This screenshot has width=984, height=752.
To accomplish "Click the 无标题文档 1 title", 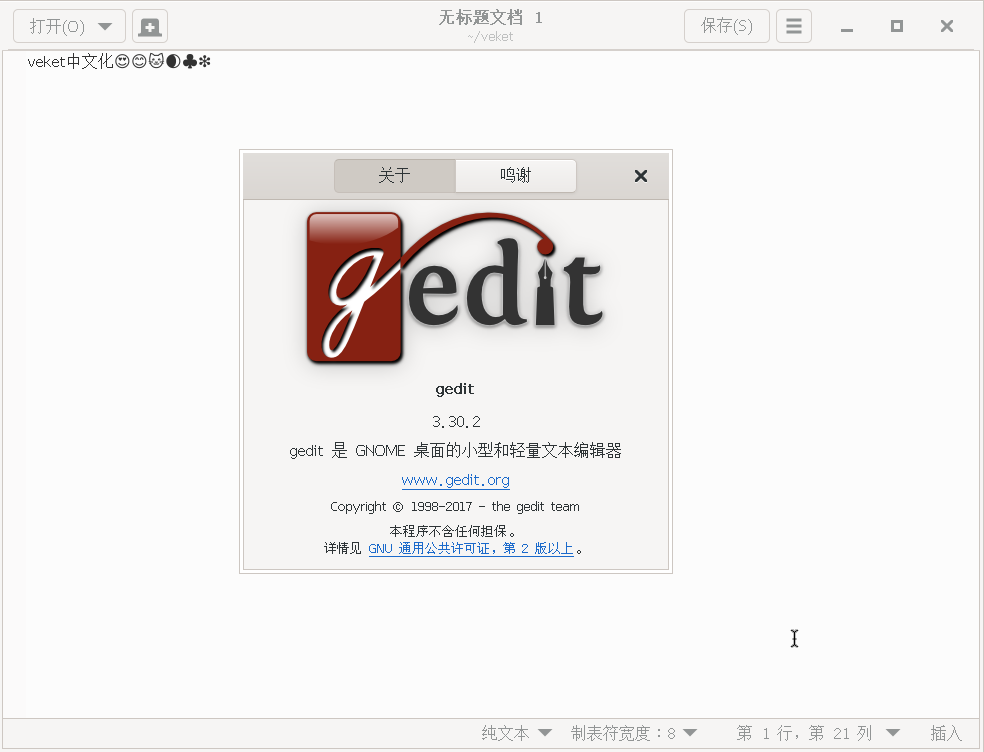I will point(490,18).
